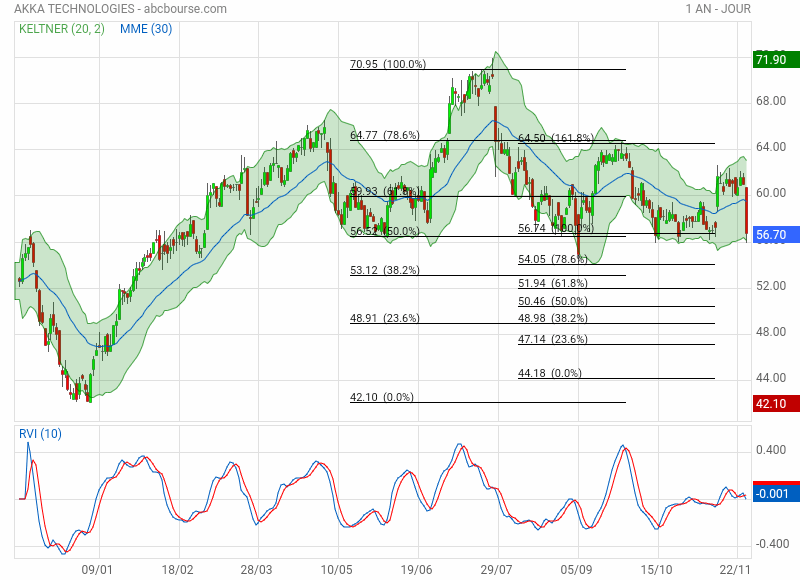Screen dimensions: 800x580
Task: Click the 'AKKA TECHNOLOGIES - abcbourse.com' title
Action: point(120,9)
